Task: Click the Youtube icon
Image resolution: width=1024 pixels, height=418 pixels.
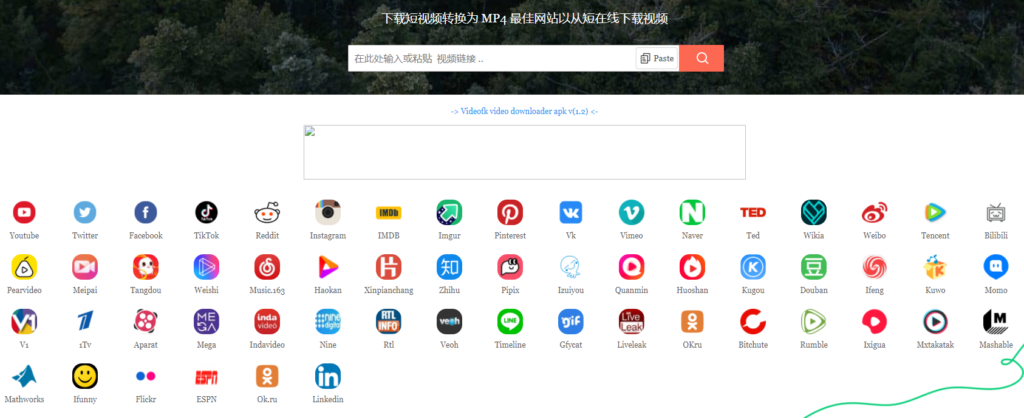Action: click(24, 212)
